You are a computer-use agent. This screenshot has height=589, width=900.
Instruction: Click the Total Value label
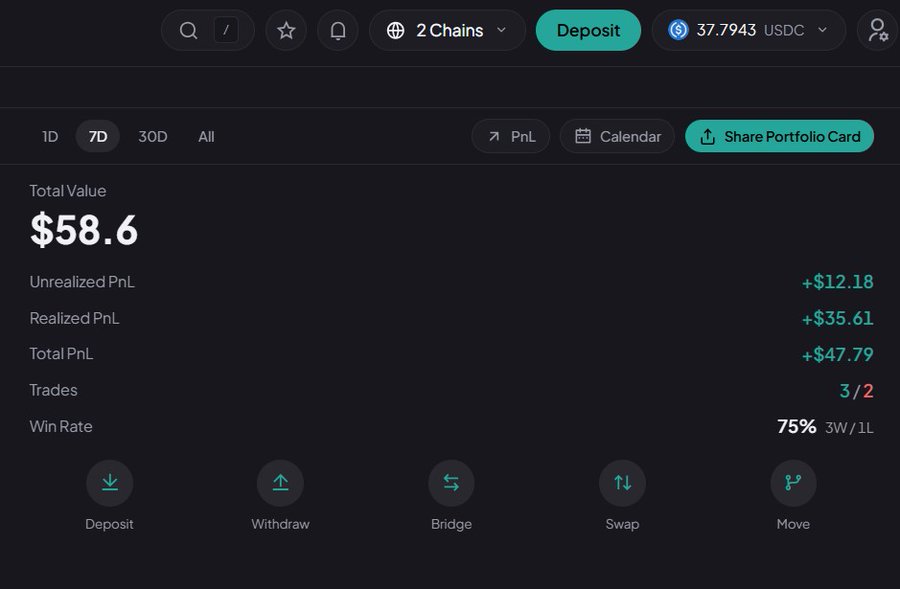coord(68,191)
